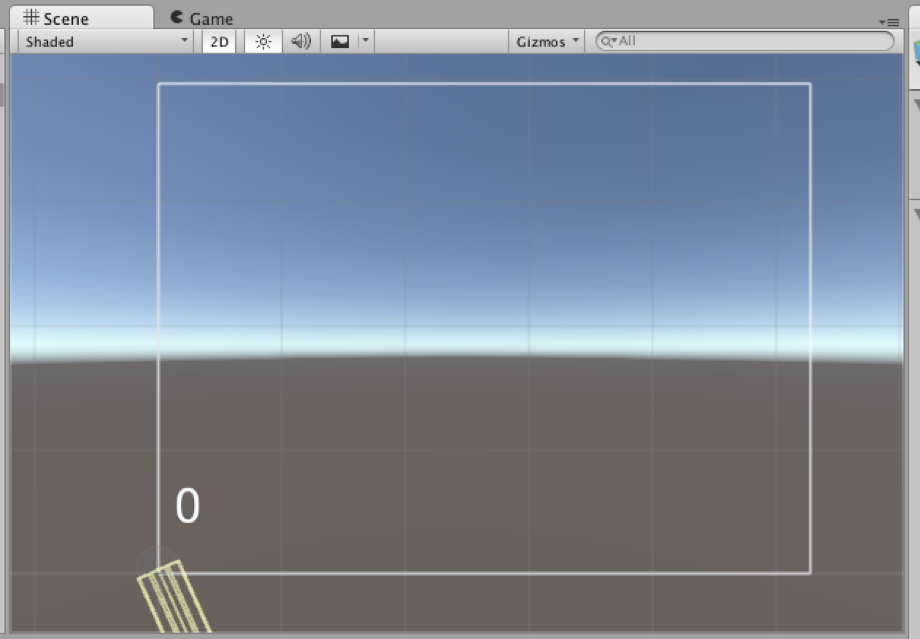Toggle scene audio speaker icon
The height and width of the screenshot is (639, 920).
point(301,42)
